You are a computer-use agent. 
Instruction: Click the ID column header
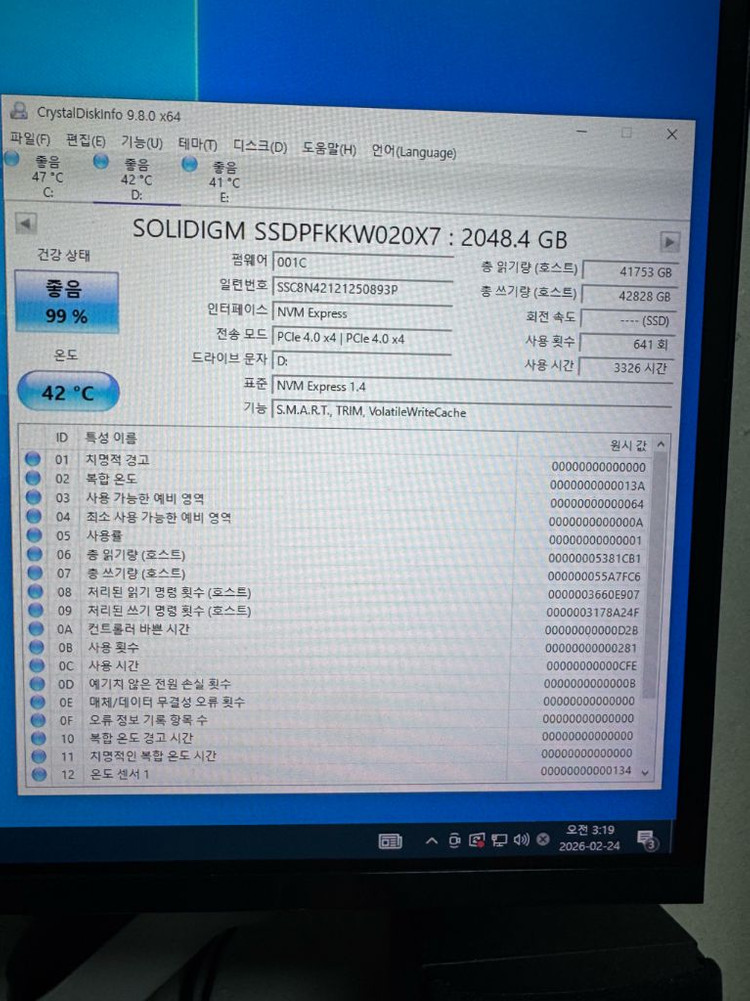point(61,437)
